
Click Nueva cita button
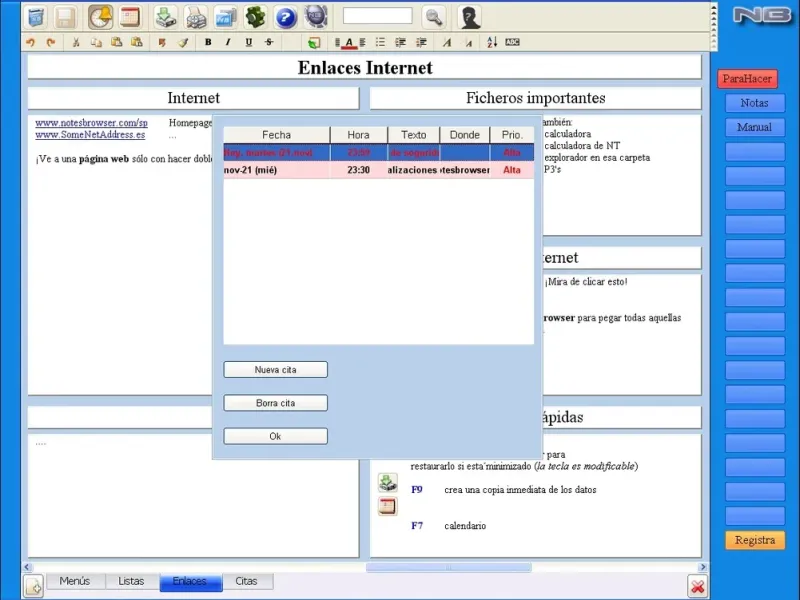(276, 370)
